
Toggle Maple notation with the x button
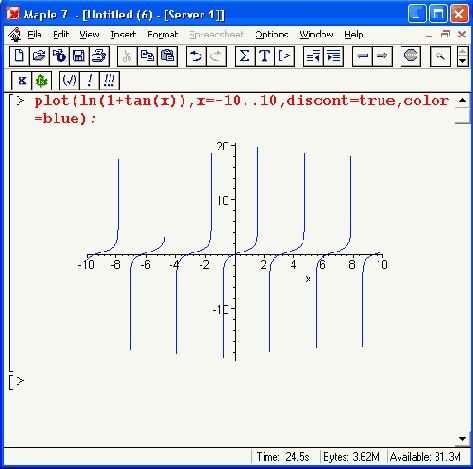pyautogui.click(x=22, y=80)
